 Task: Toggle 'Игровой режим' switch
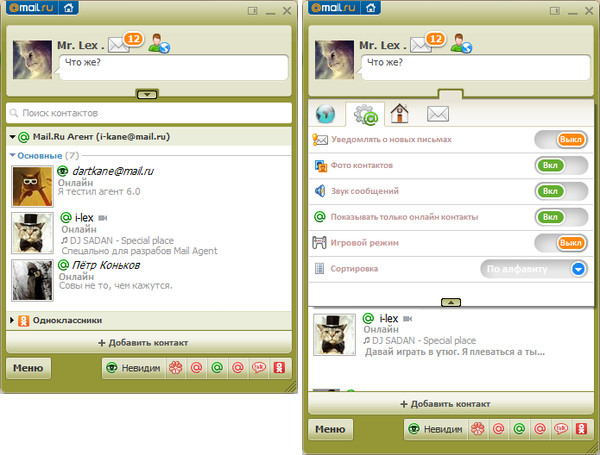tap(561, 243)
